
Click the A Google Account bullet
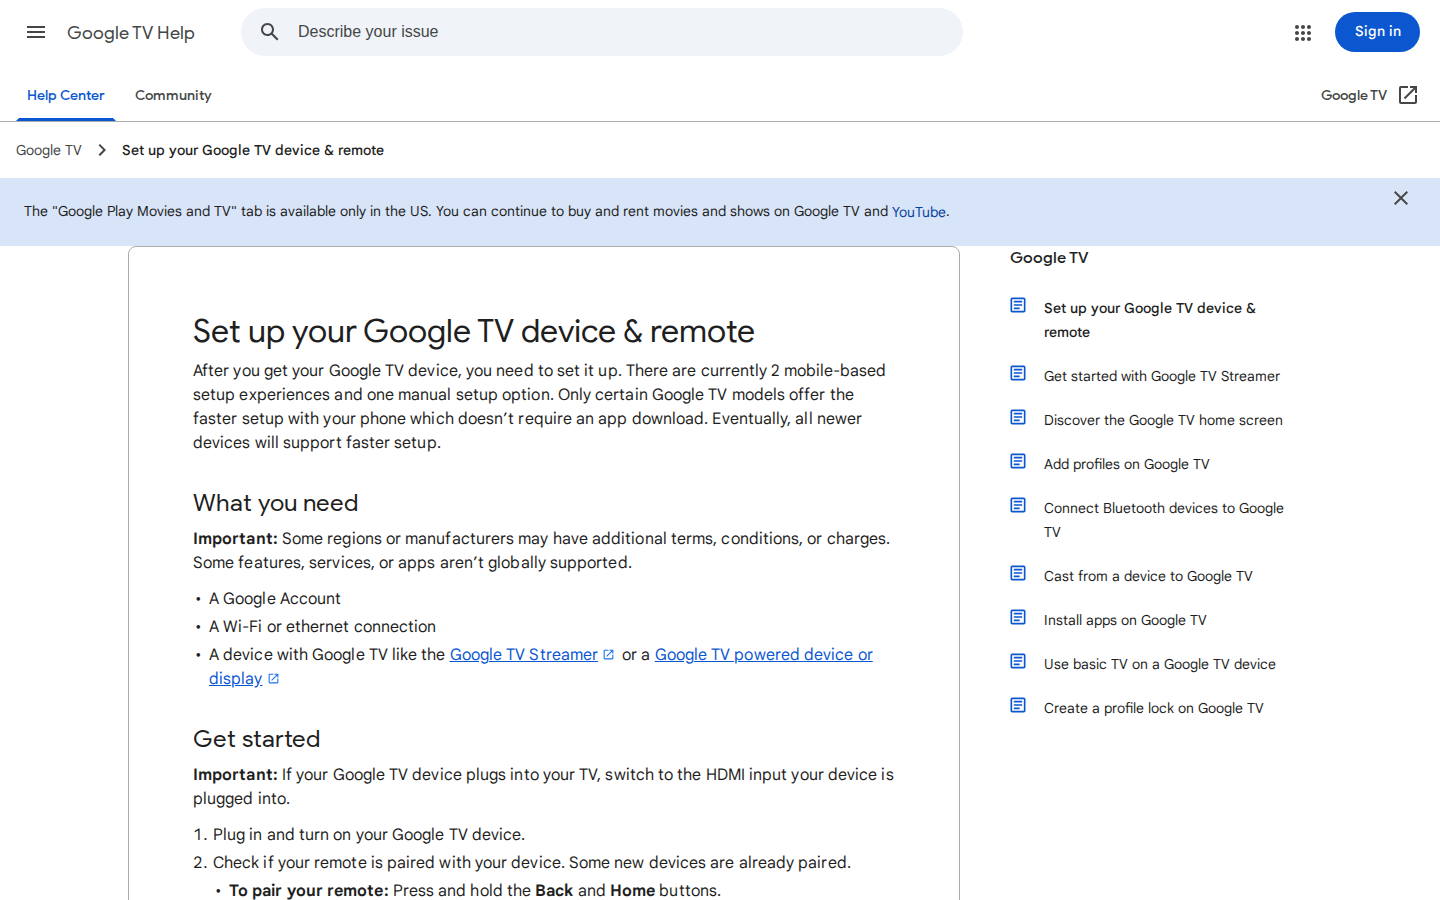click(x=275, y=599)
